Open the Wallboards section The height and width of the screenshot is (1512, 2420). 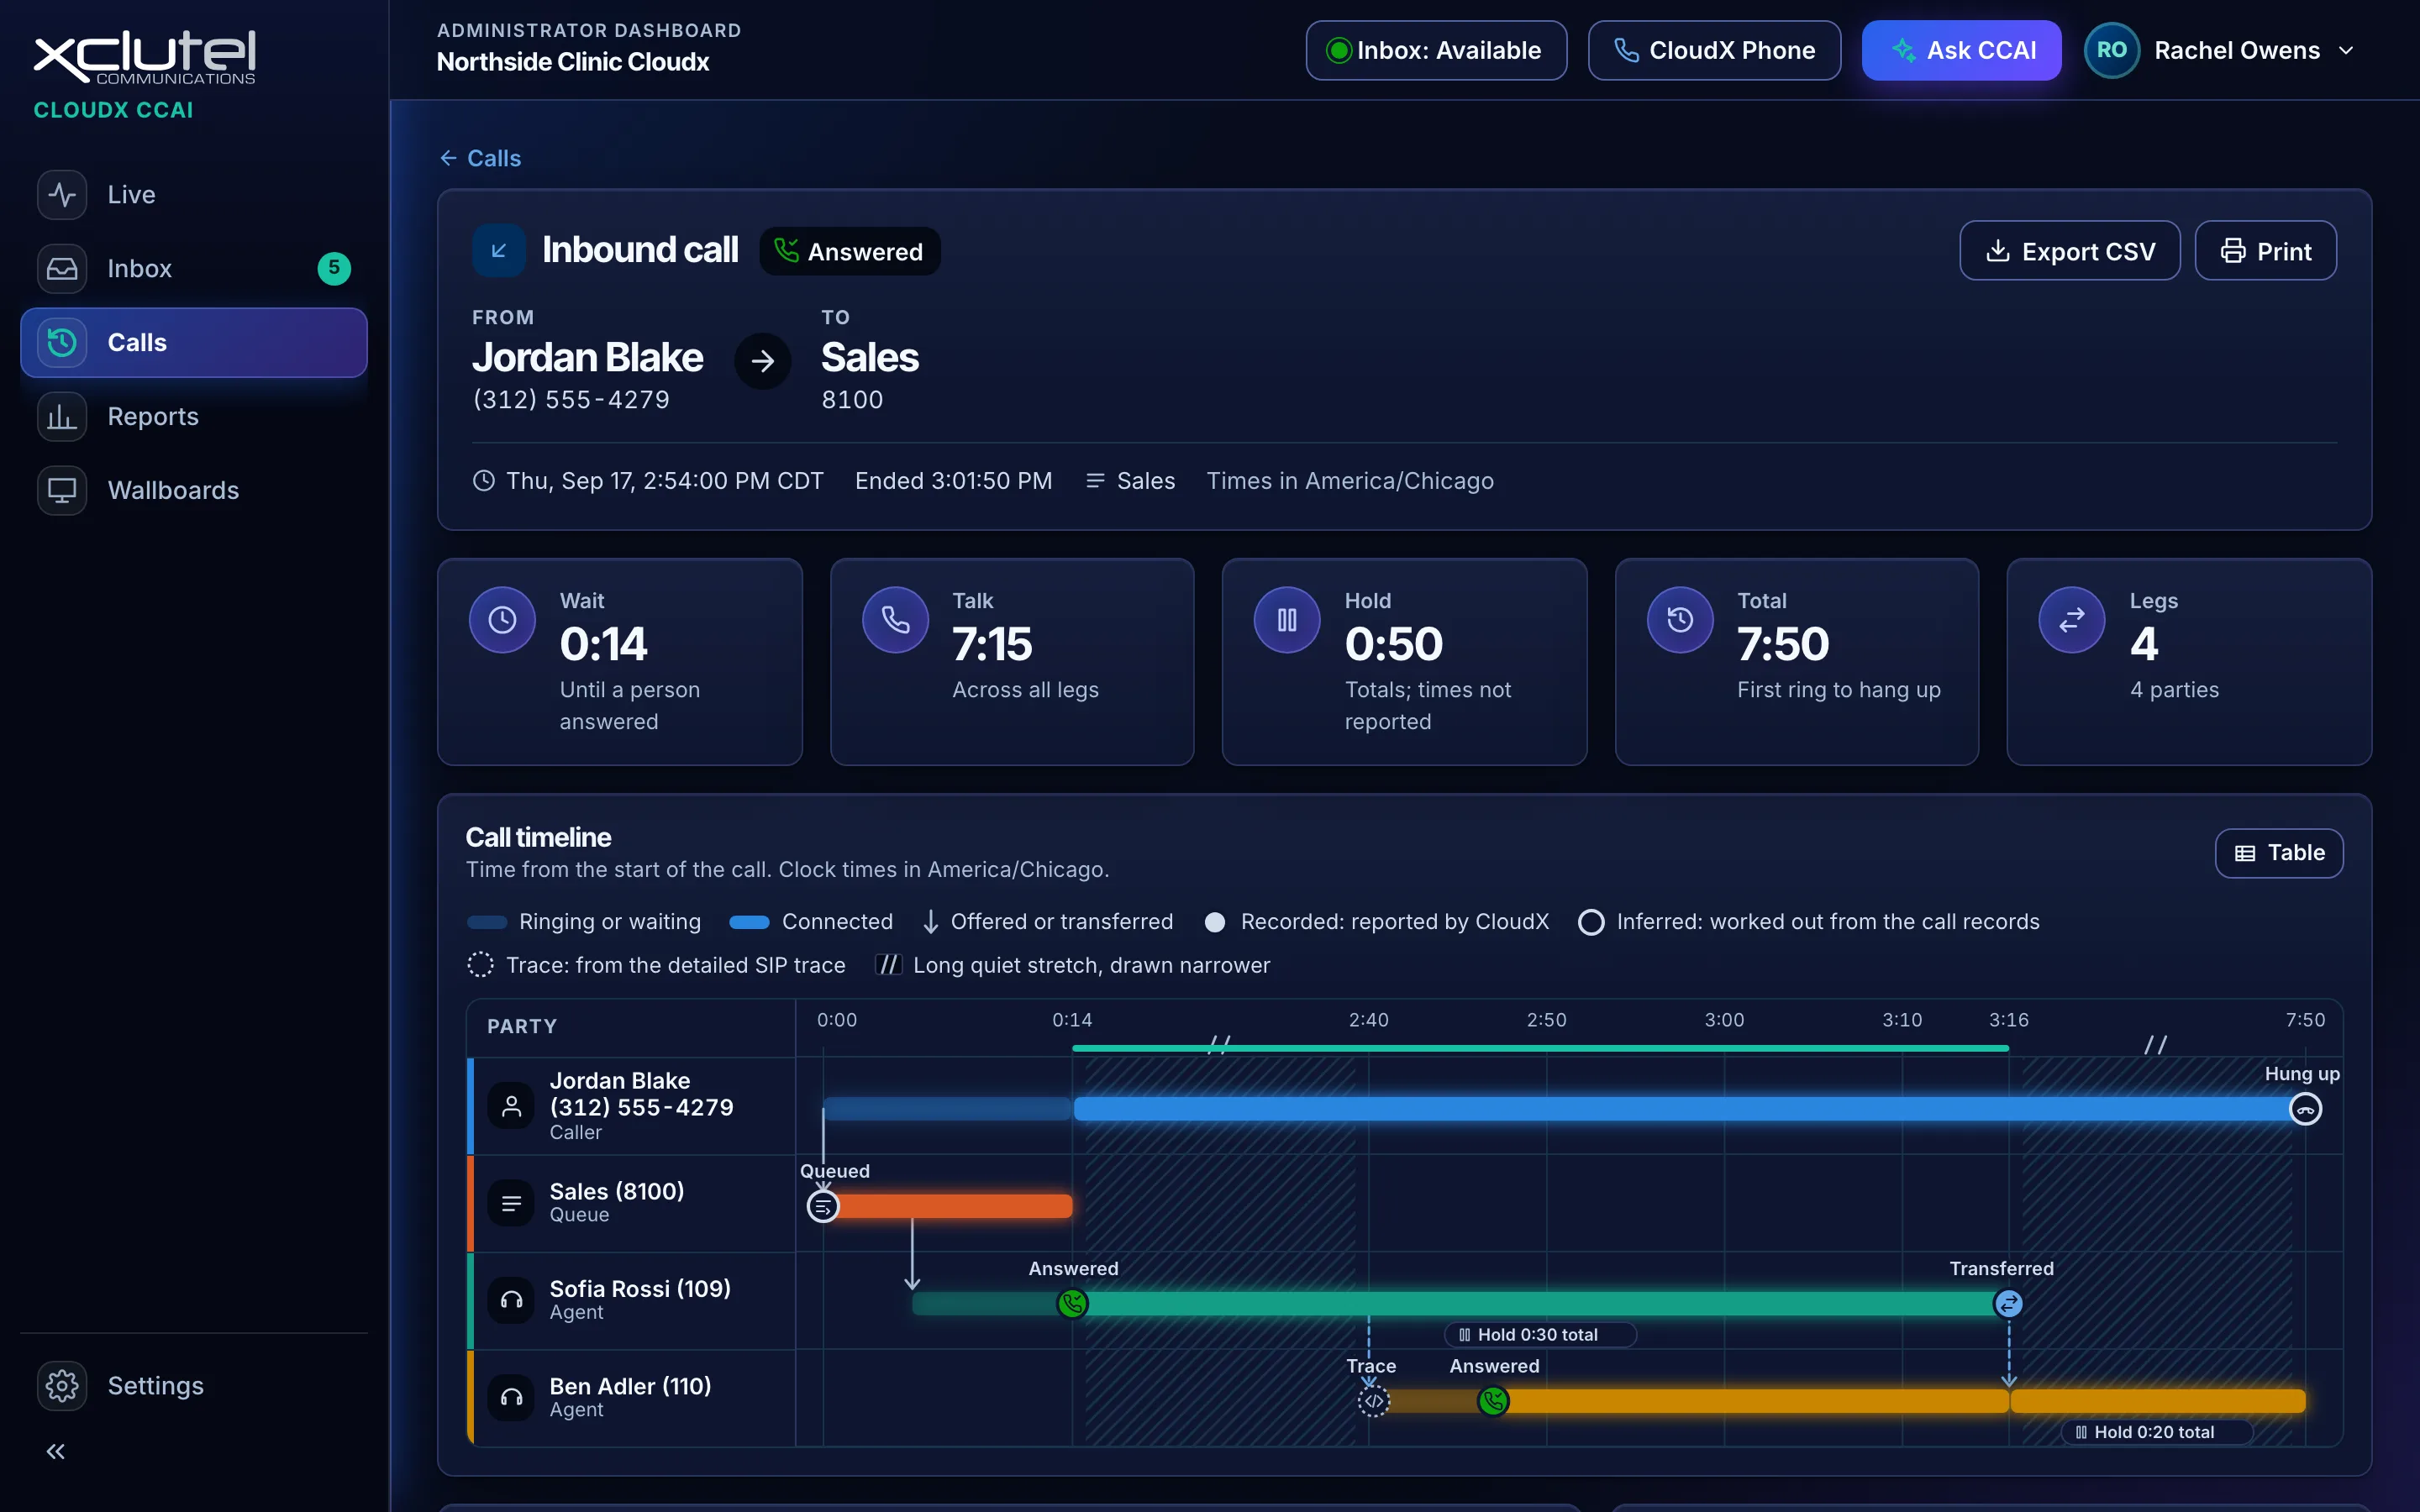point(193,490)
